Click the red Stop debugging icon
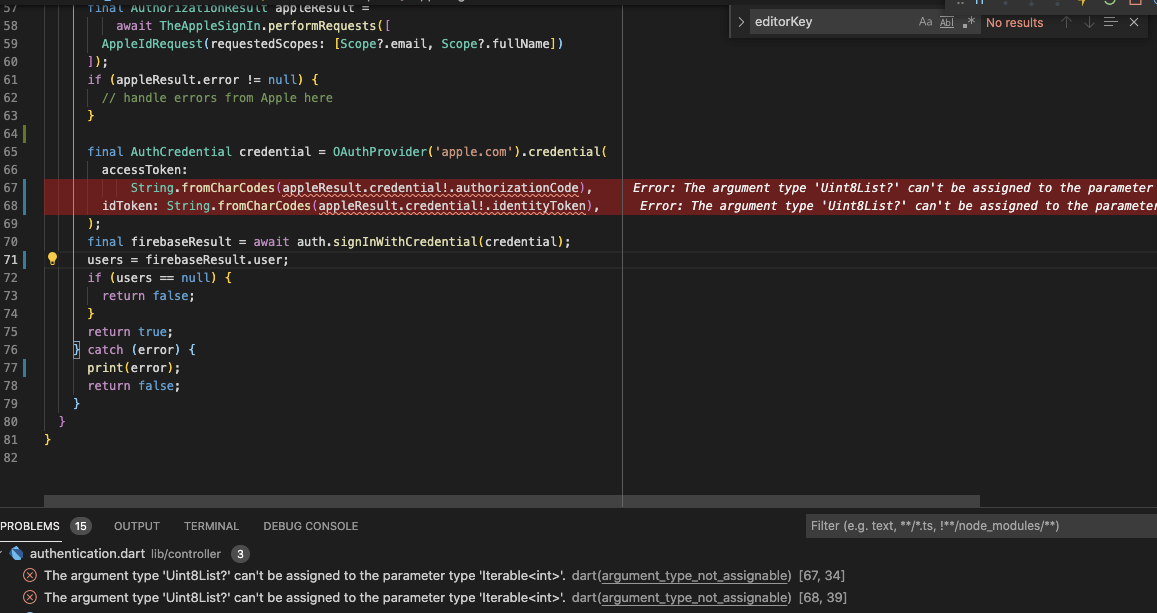 (x=1136, y=3)
